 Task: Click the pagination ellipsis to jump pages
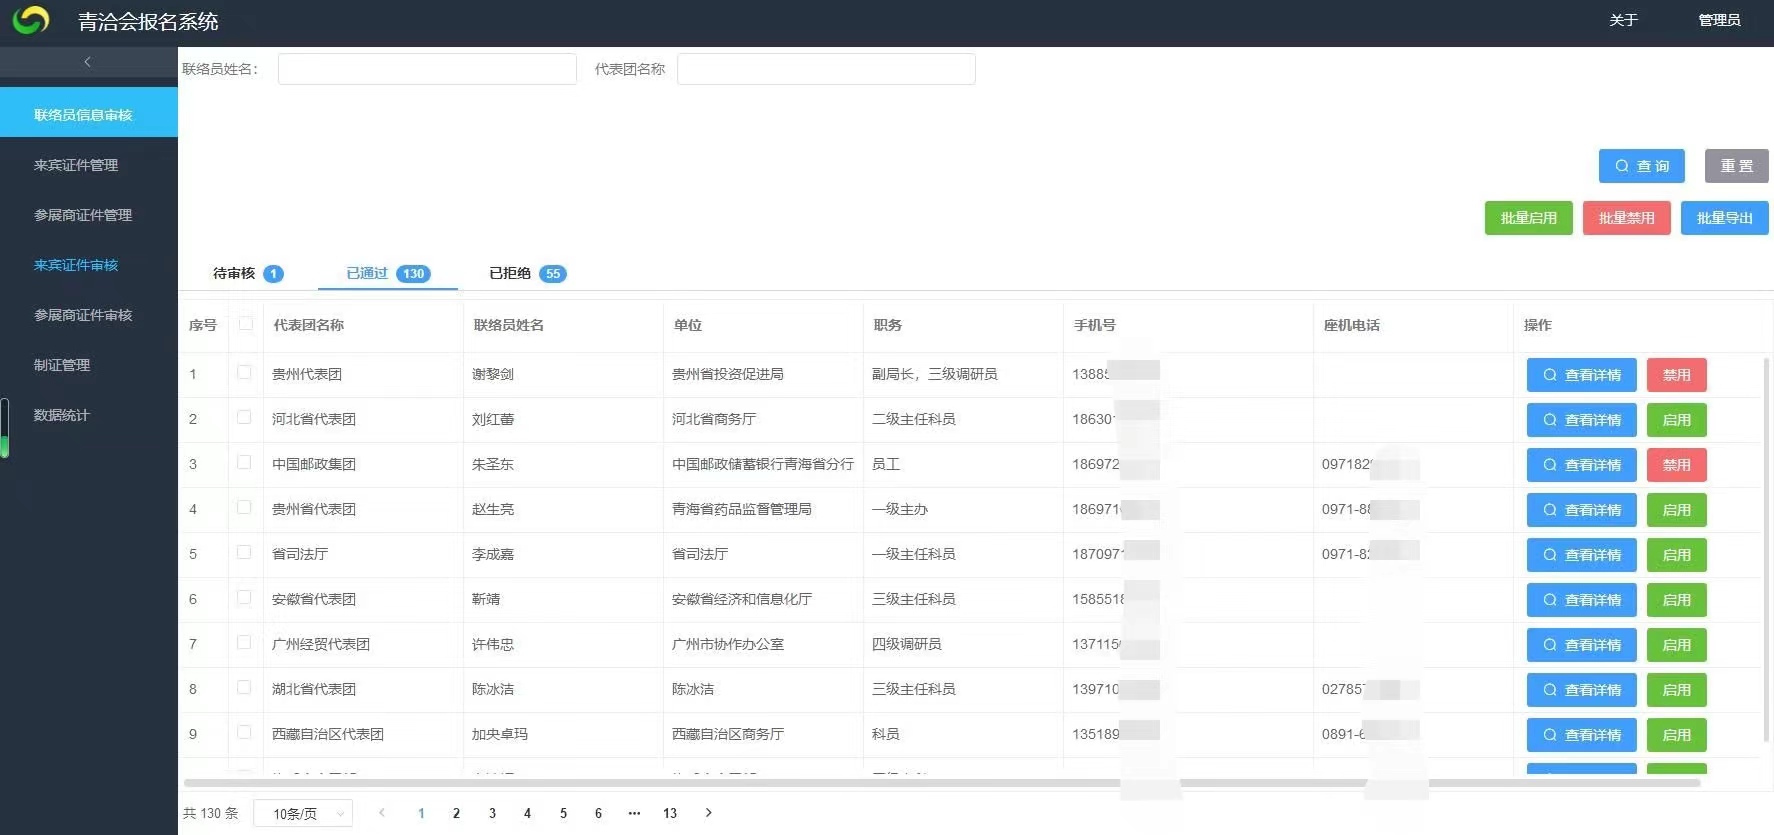(634, 813)
